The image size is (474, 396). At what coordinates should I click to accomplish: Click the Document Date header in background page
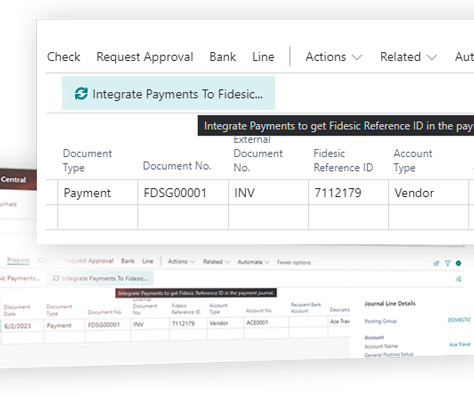pos(17,310)
